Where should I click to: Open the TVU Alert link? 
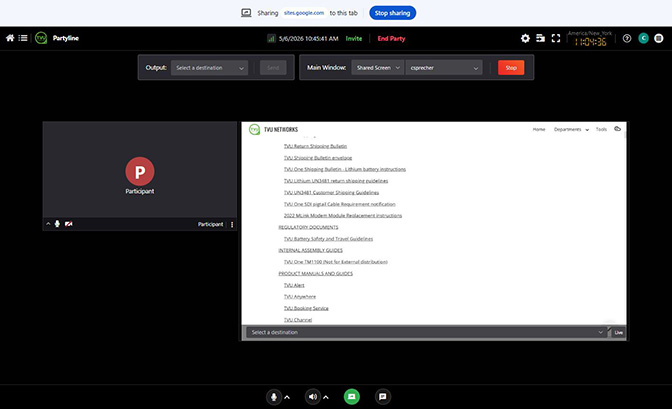click(x=294, y=285)
